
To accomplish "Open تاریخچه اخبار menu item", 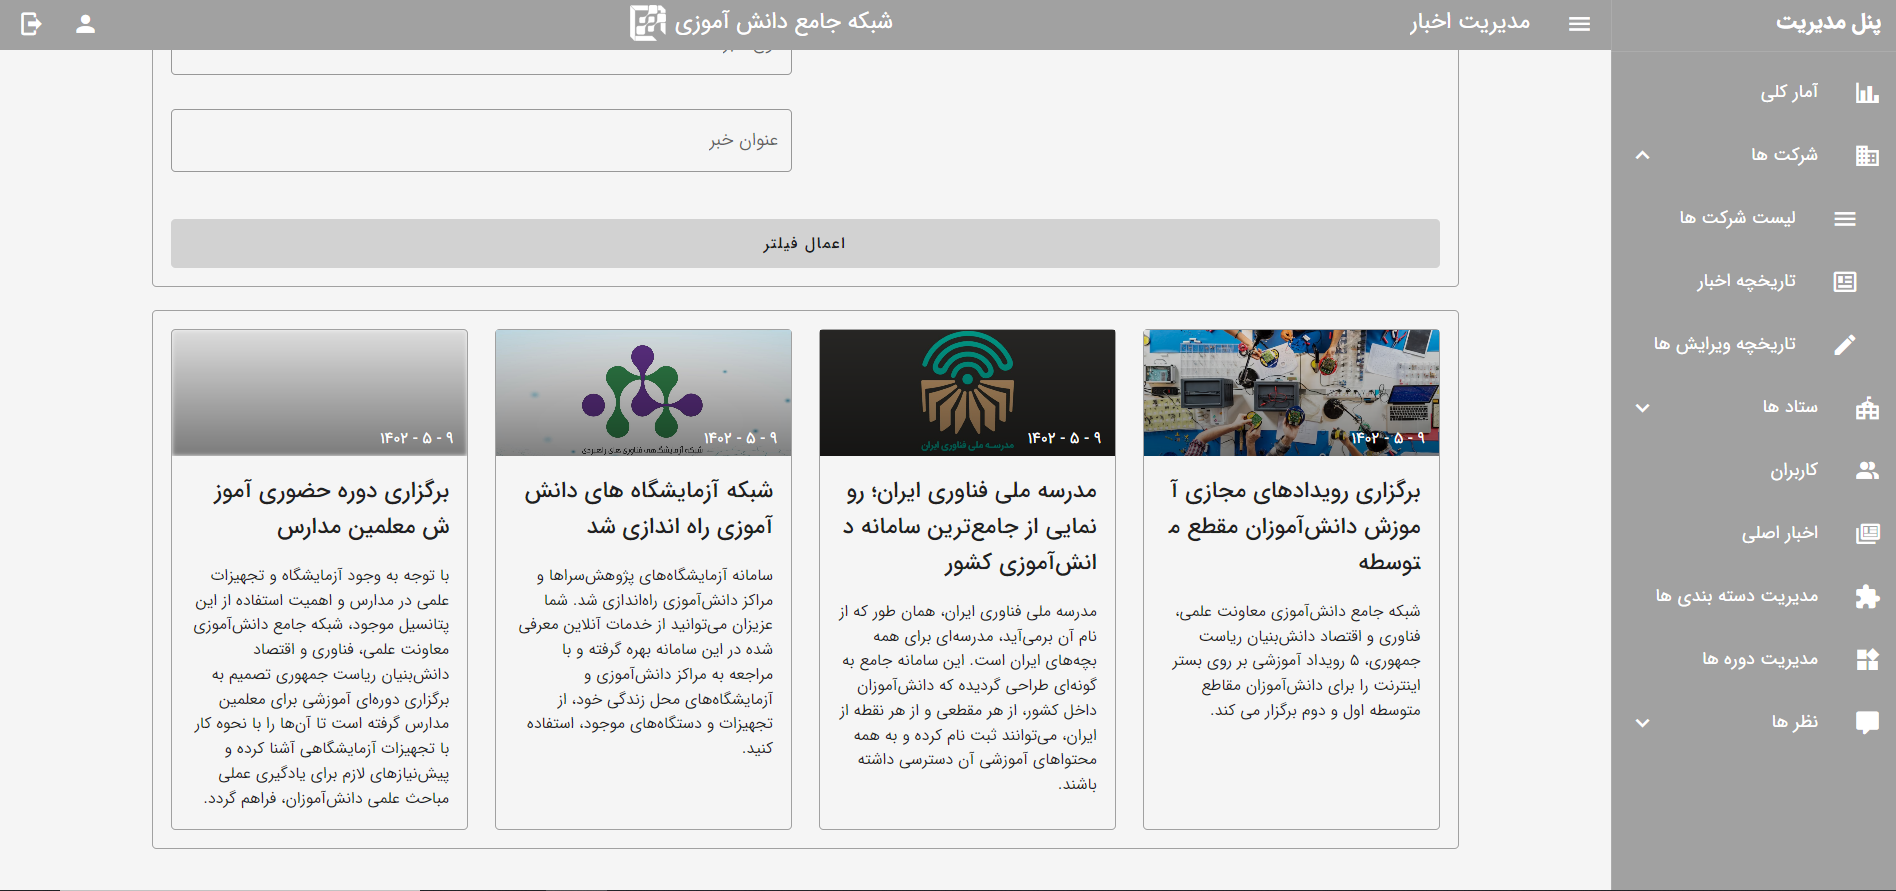I will (x=1745, y=282).
